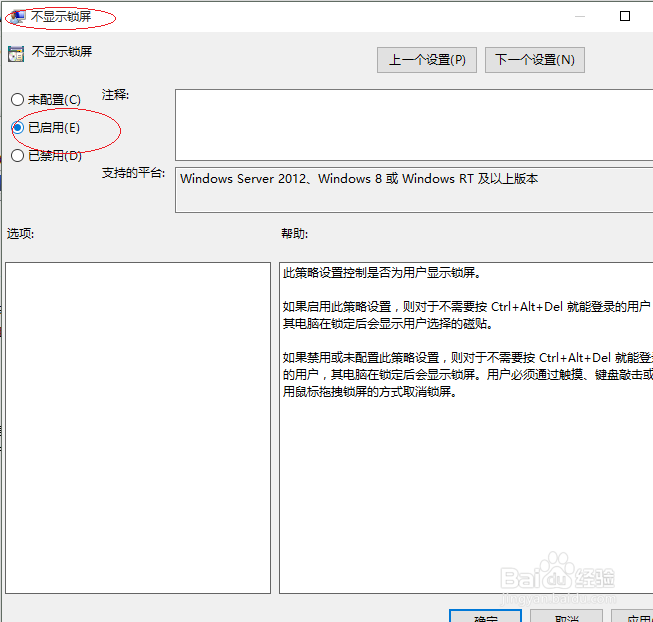Apply changes with 应用 button
Image resolution: width=653 pixels, height=622 pixels.
point(632,616)
